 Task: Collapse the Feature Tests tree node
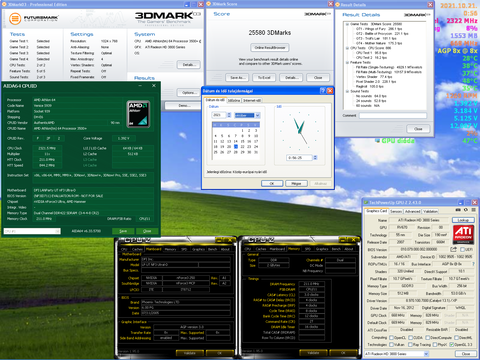click(x=347, y=62)
